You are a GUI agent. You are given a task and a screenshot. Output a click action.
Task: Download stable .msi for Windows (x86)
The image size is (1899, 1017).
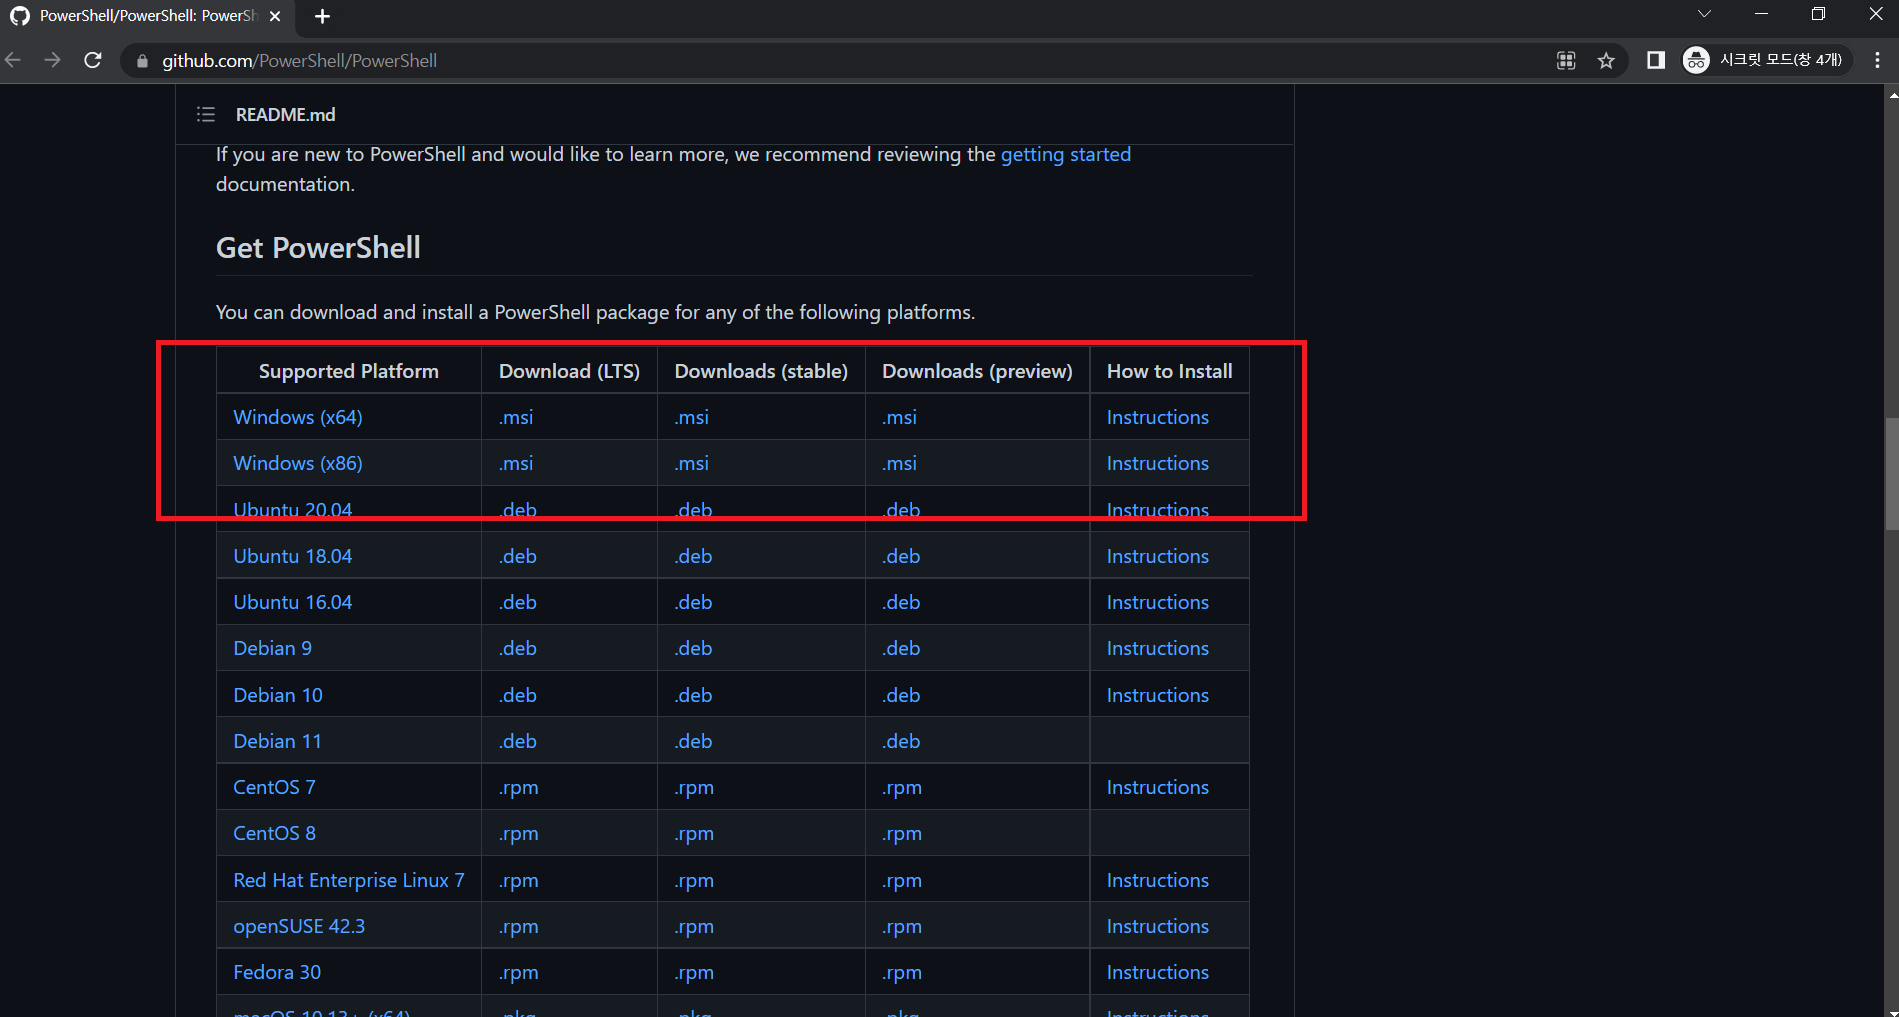click(691, 463)
